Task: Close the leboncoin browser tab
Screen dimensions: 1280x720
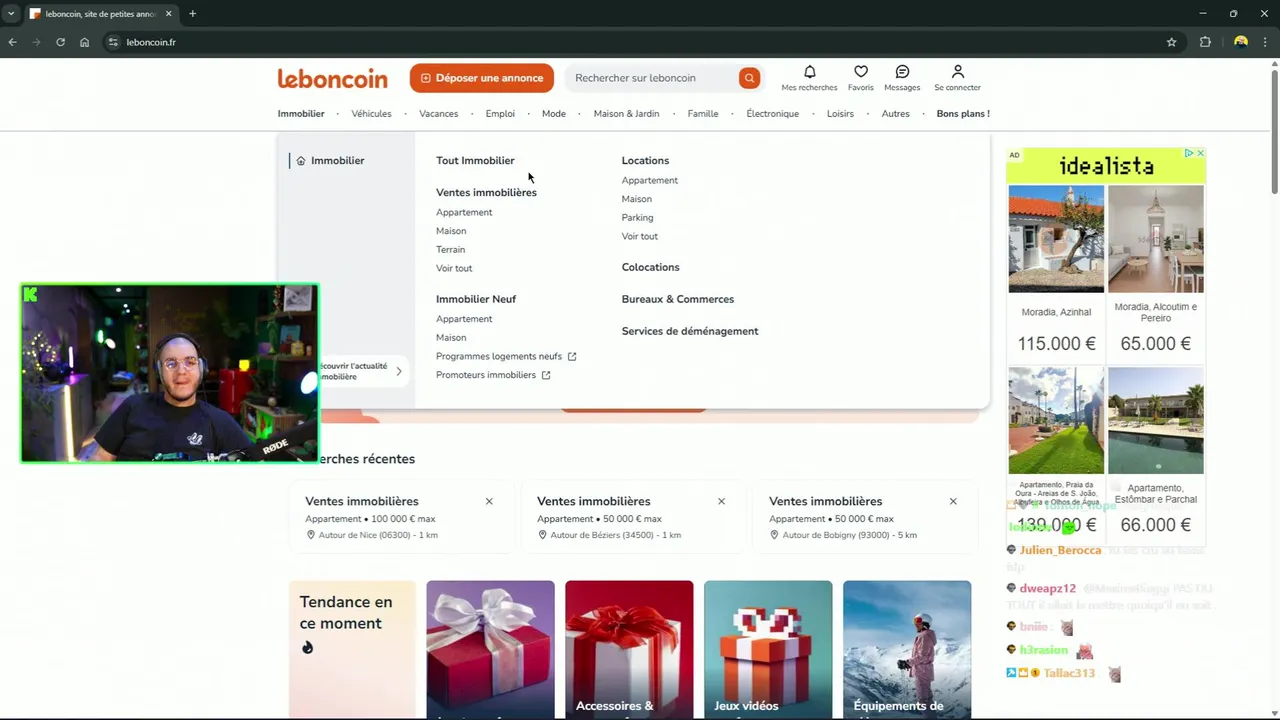Action: pos(169,14)
